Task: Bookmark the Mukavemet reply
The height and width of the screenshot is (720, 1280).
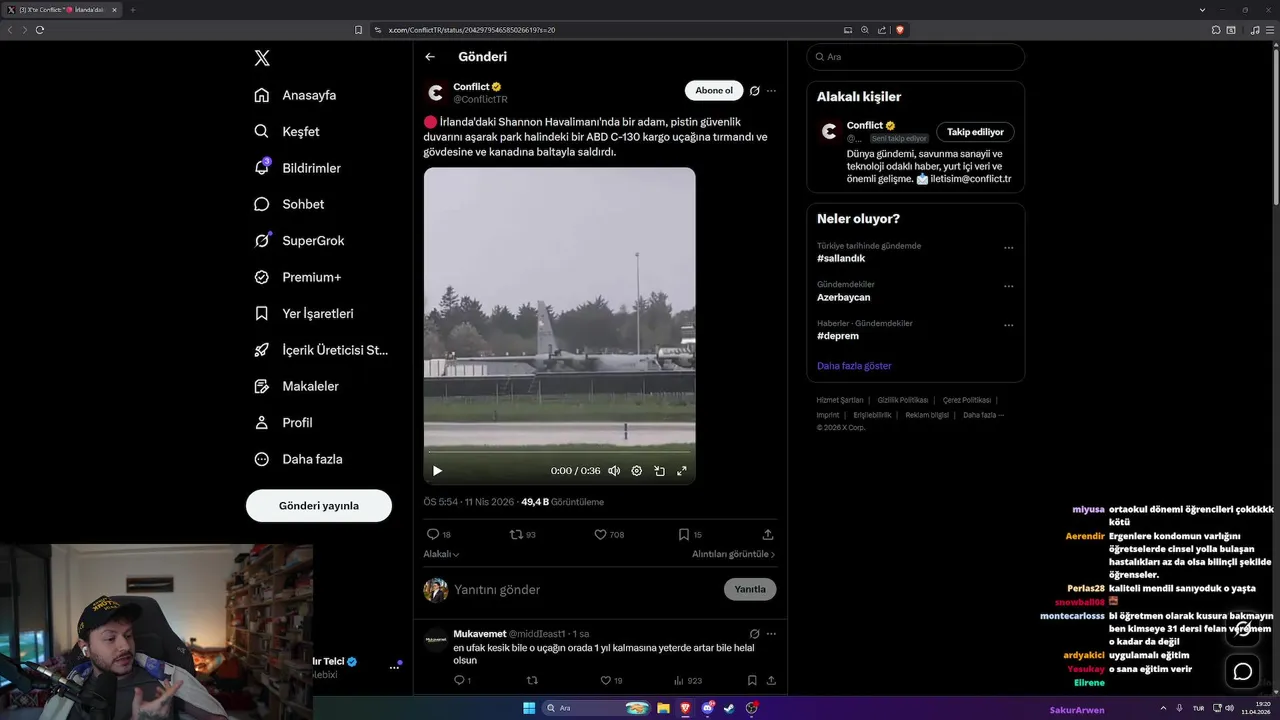Action: pos(752,681)
